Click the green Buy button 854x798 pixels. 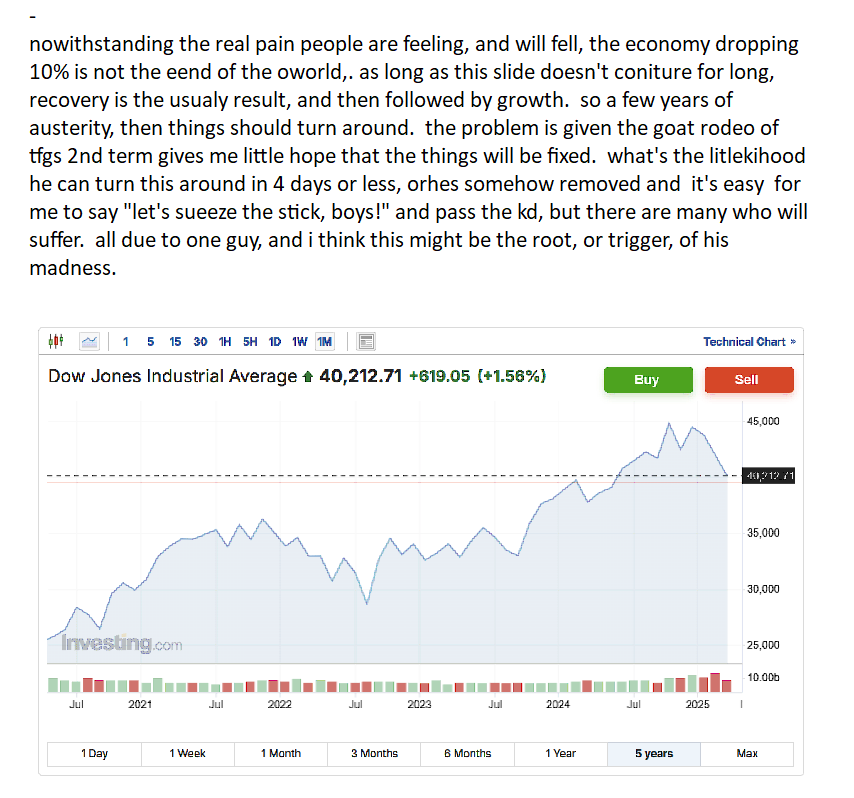(x=647, y=380)
